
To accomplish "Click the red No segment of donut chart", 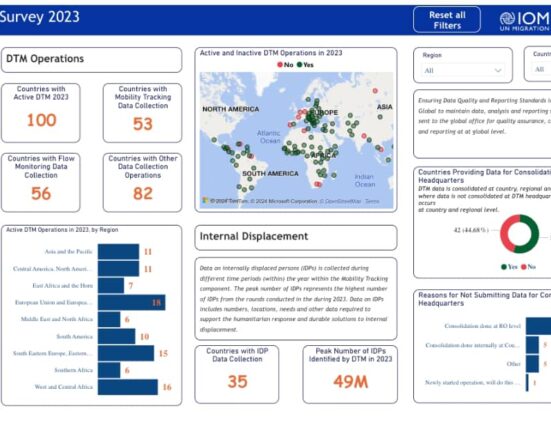I will click(x=505, y=232).
